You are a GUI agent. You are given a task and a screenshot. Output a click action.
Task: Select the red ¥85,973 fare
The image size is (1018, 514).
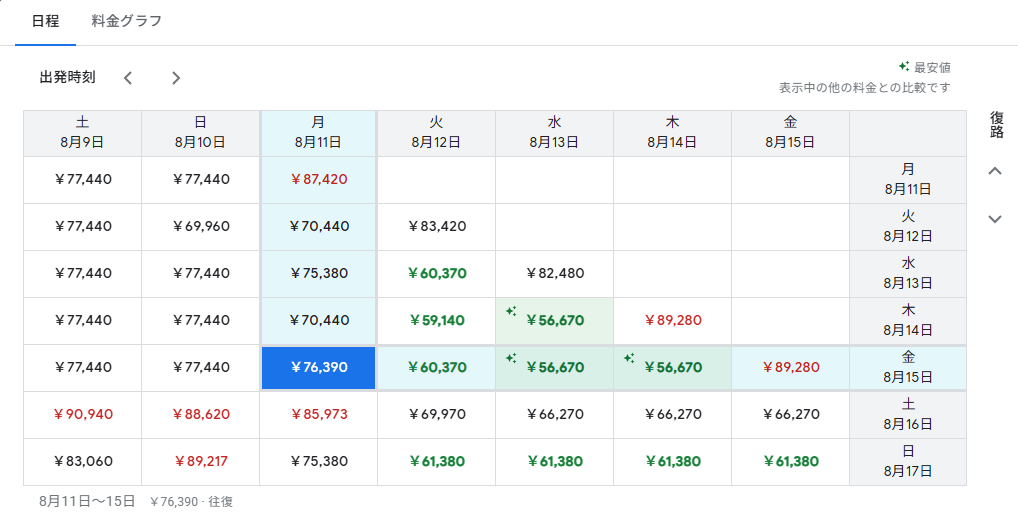pos(318,414)
